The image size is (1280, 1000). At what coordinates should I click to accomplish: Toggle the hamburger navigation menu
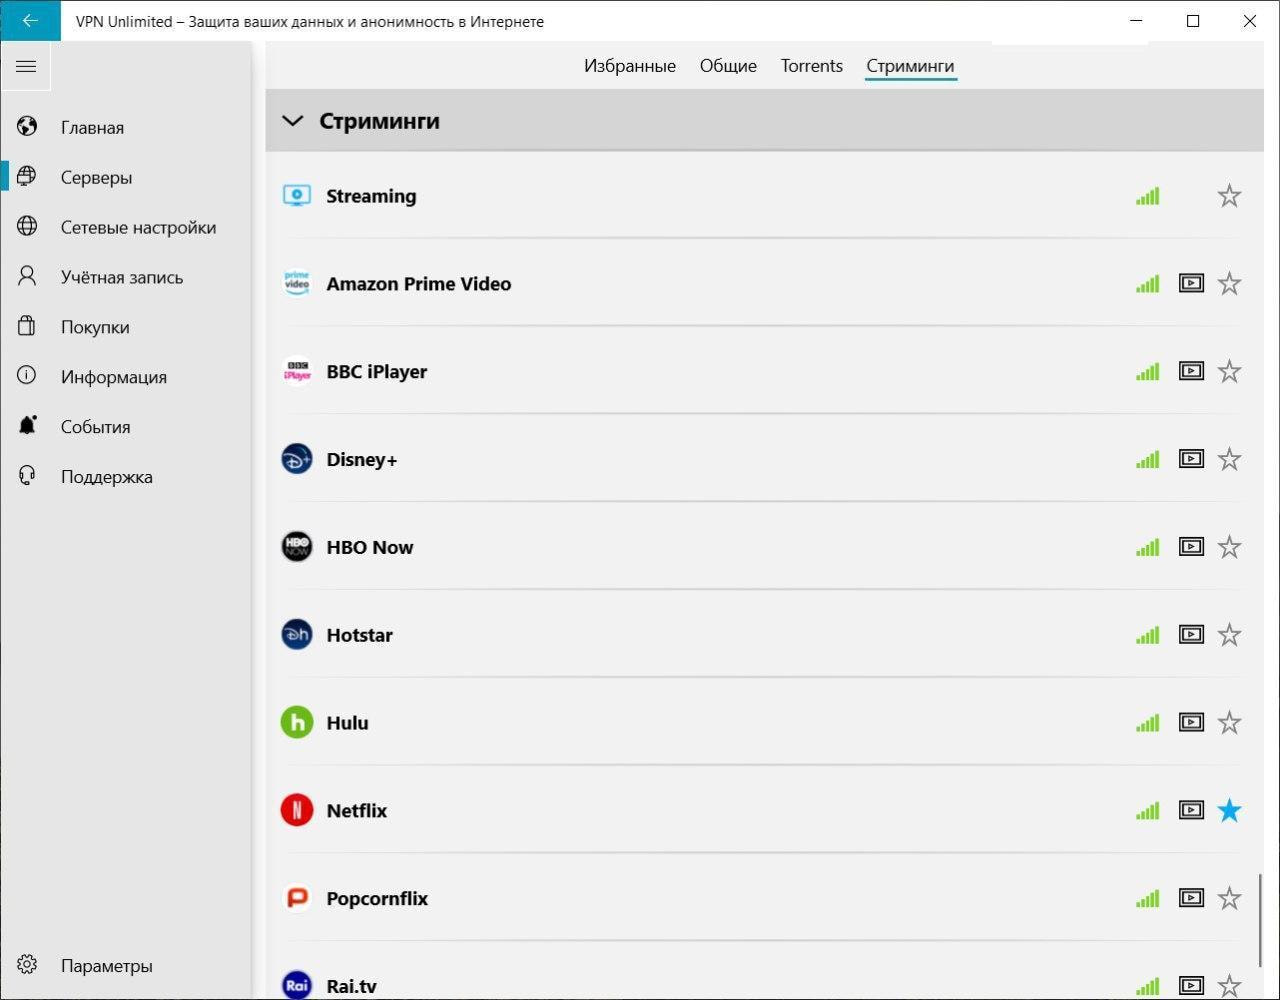tap(26, 67)
